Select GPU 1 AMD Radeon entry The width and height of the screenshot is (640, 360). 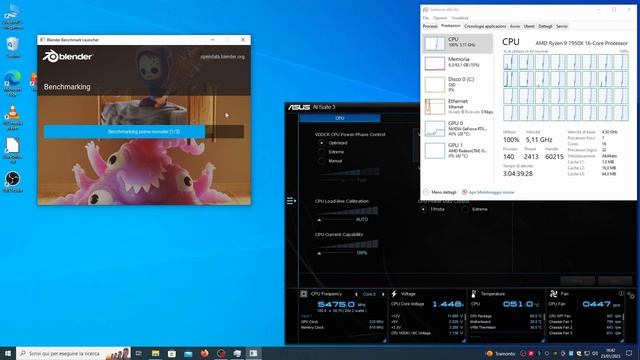point(458,150)
